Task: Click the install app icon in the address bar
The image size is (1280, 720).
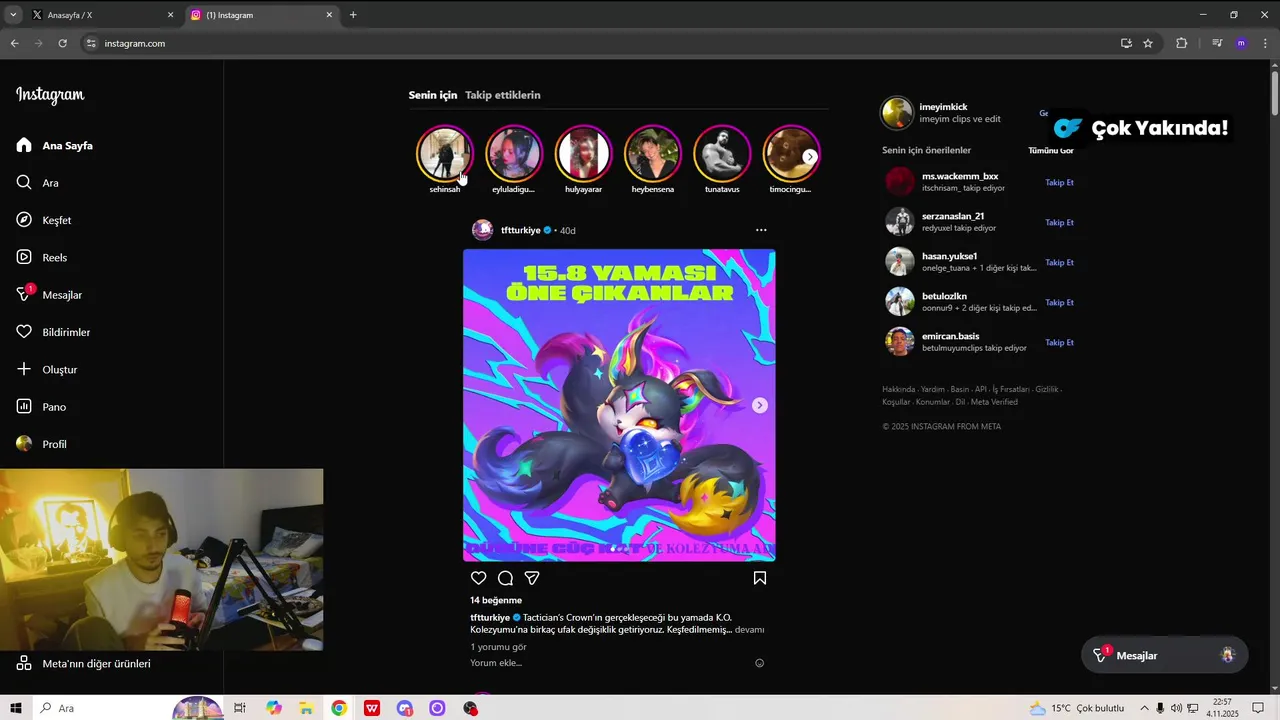Action: (x=1126, y=43)
